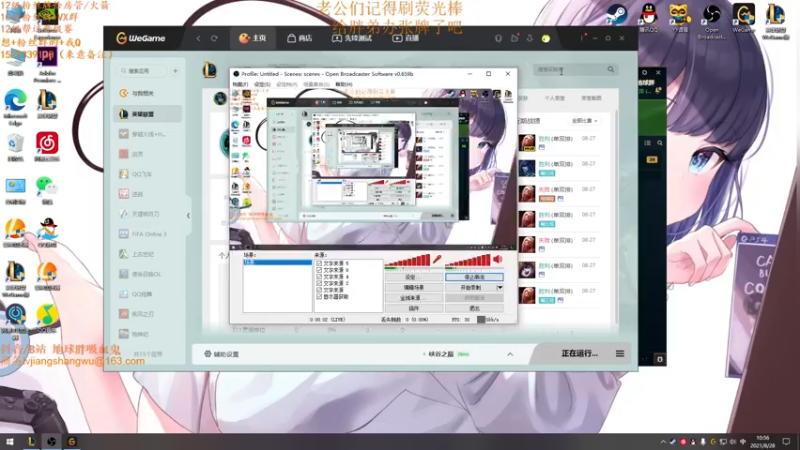Select the Open Broadcaster desktop icon
This screenshot has width=800, height=450.
711,19
